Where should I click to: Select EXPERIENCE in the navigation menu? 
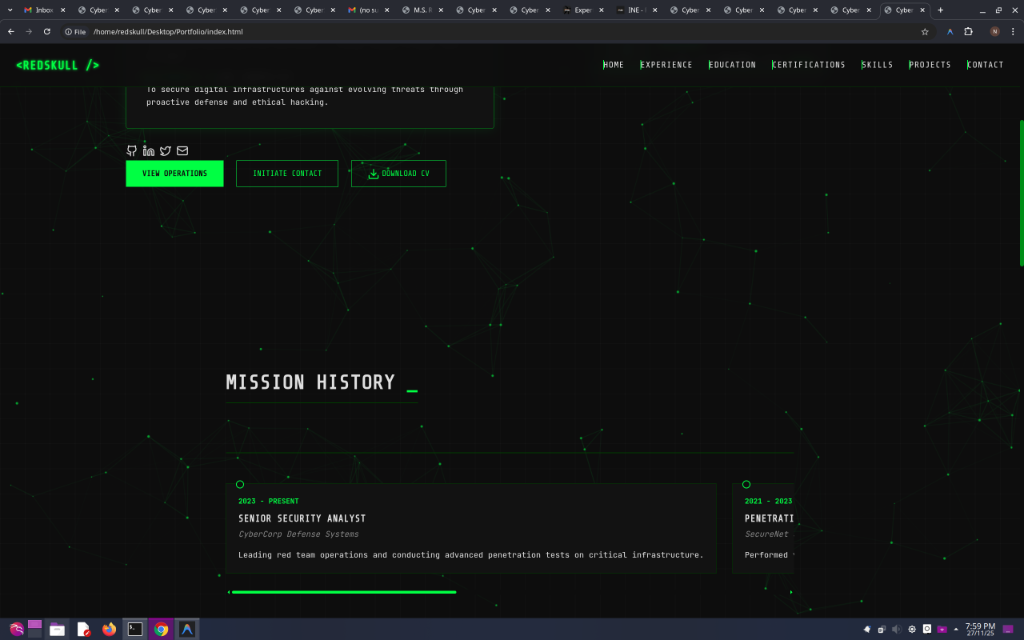(x=666, y=64)
